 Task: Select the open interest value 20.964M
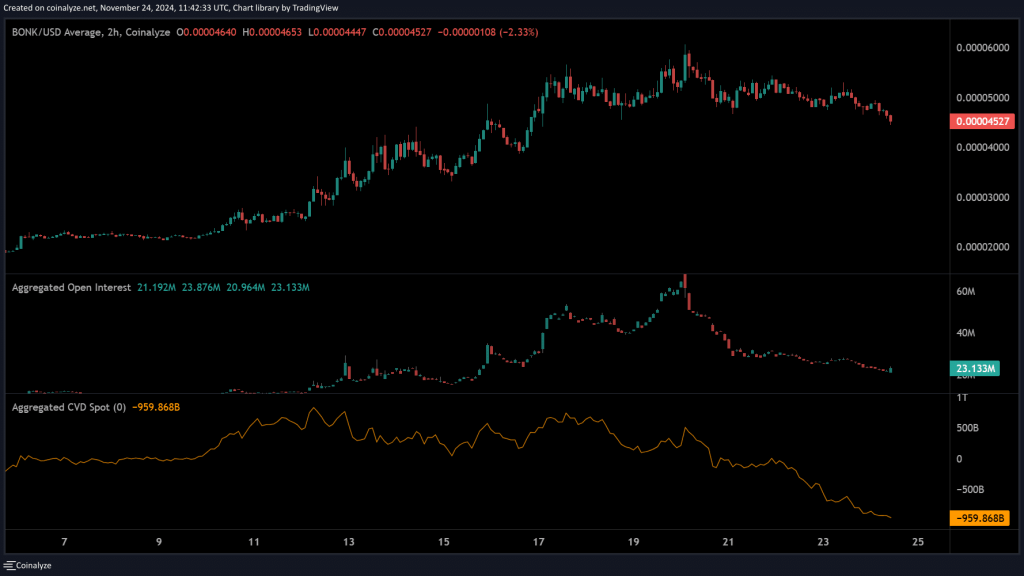click(246, 287)
